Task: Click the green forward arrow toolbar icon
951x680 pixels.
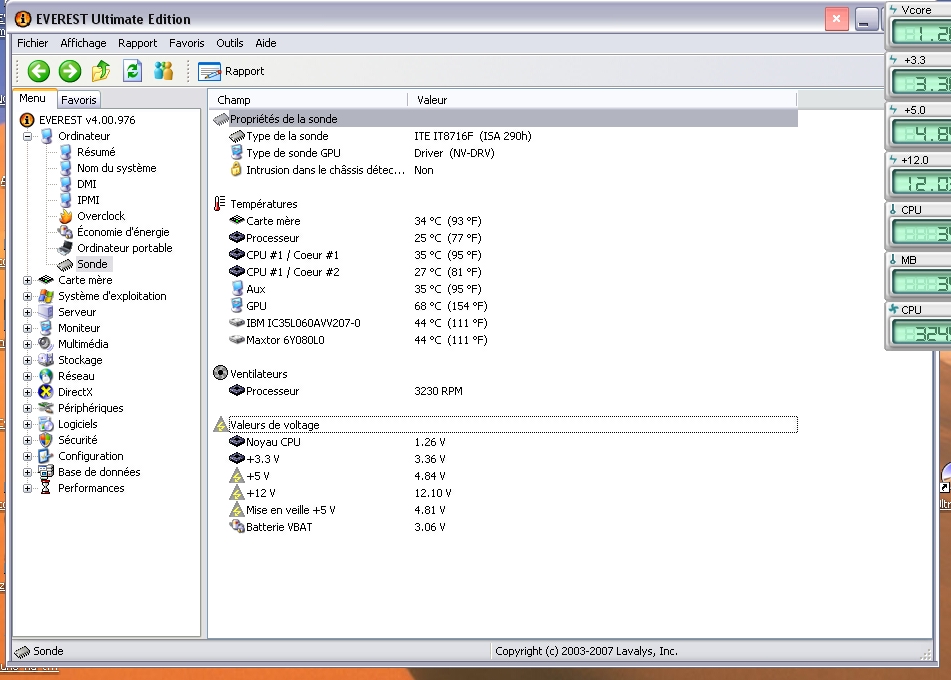Action: pyautogui.click(x=70, y=71)
